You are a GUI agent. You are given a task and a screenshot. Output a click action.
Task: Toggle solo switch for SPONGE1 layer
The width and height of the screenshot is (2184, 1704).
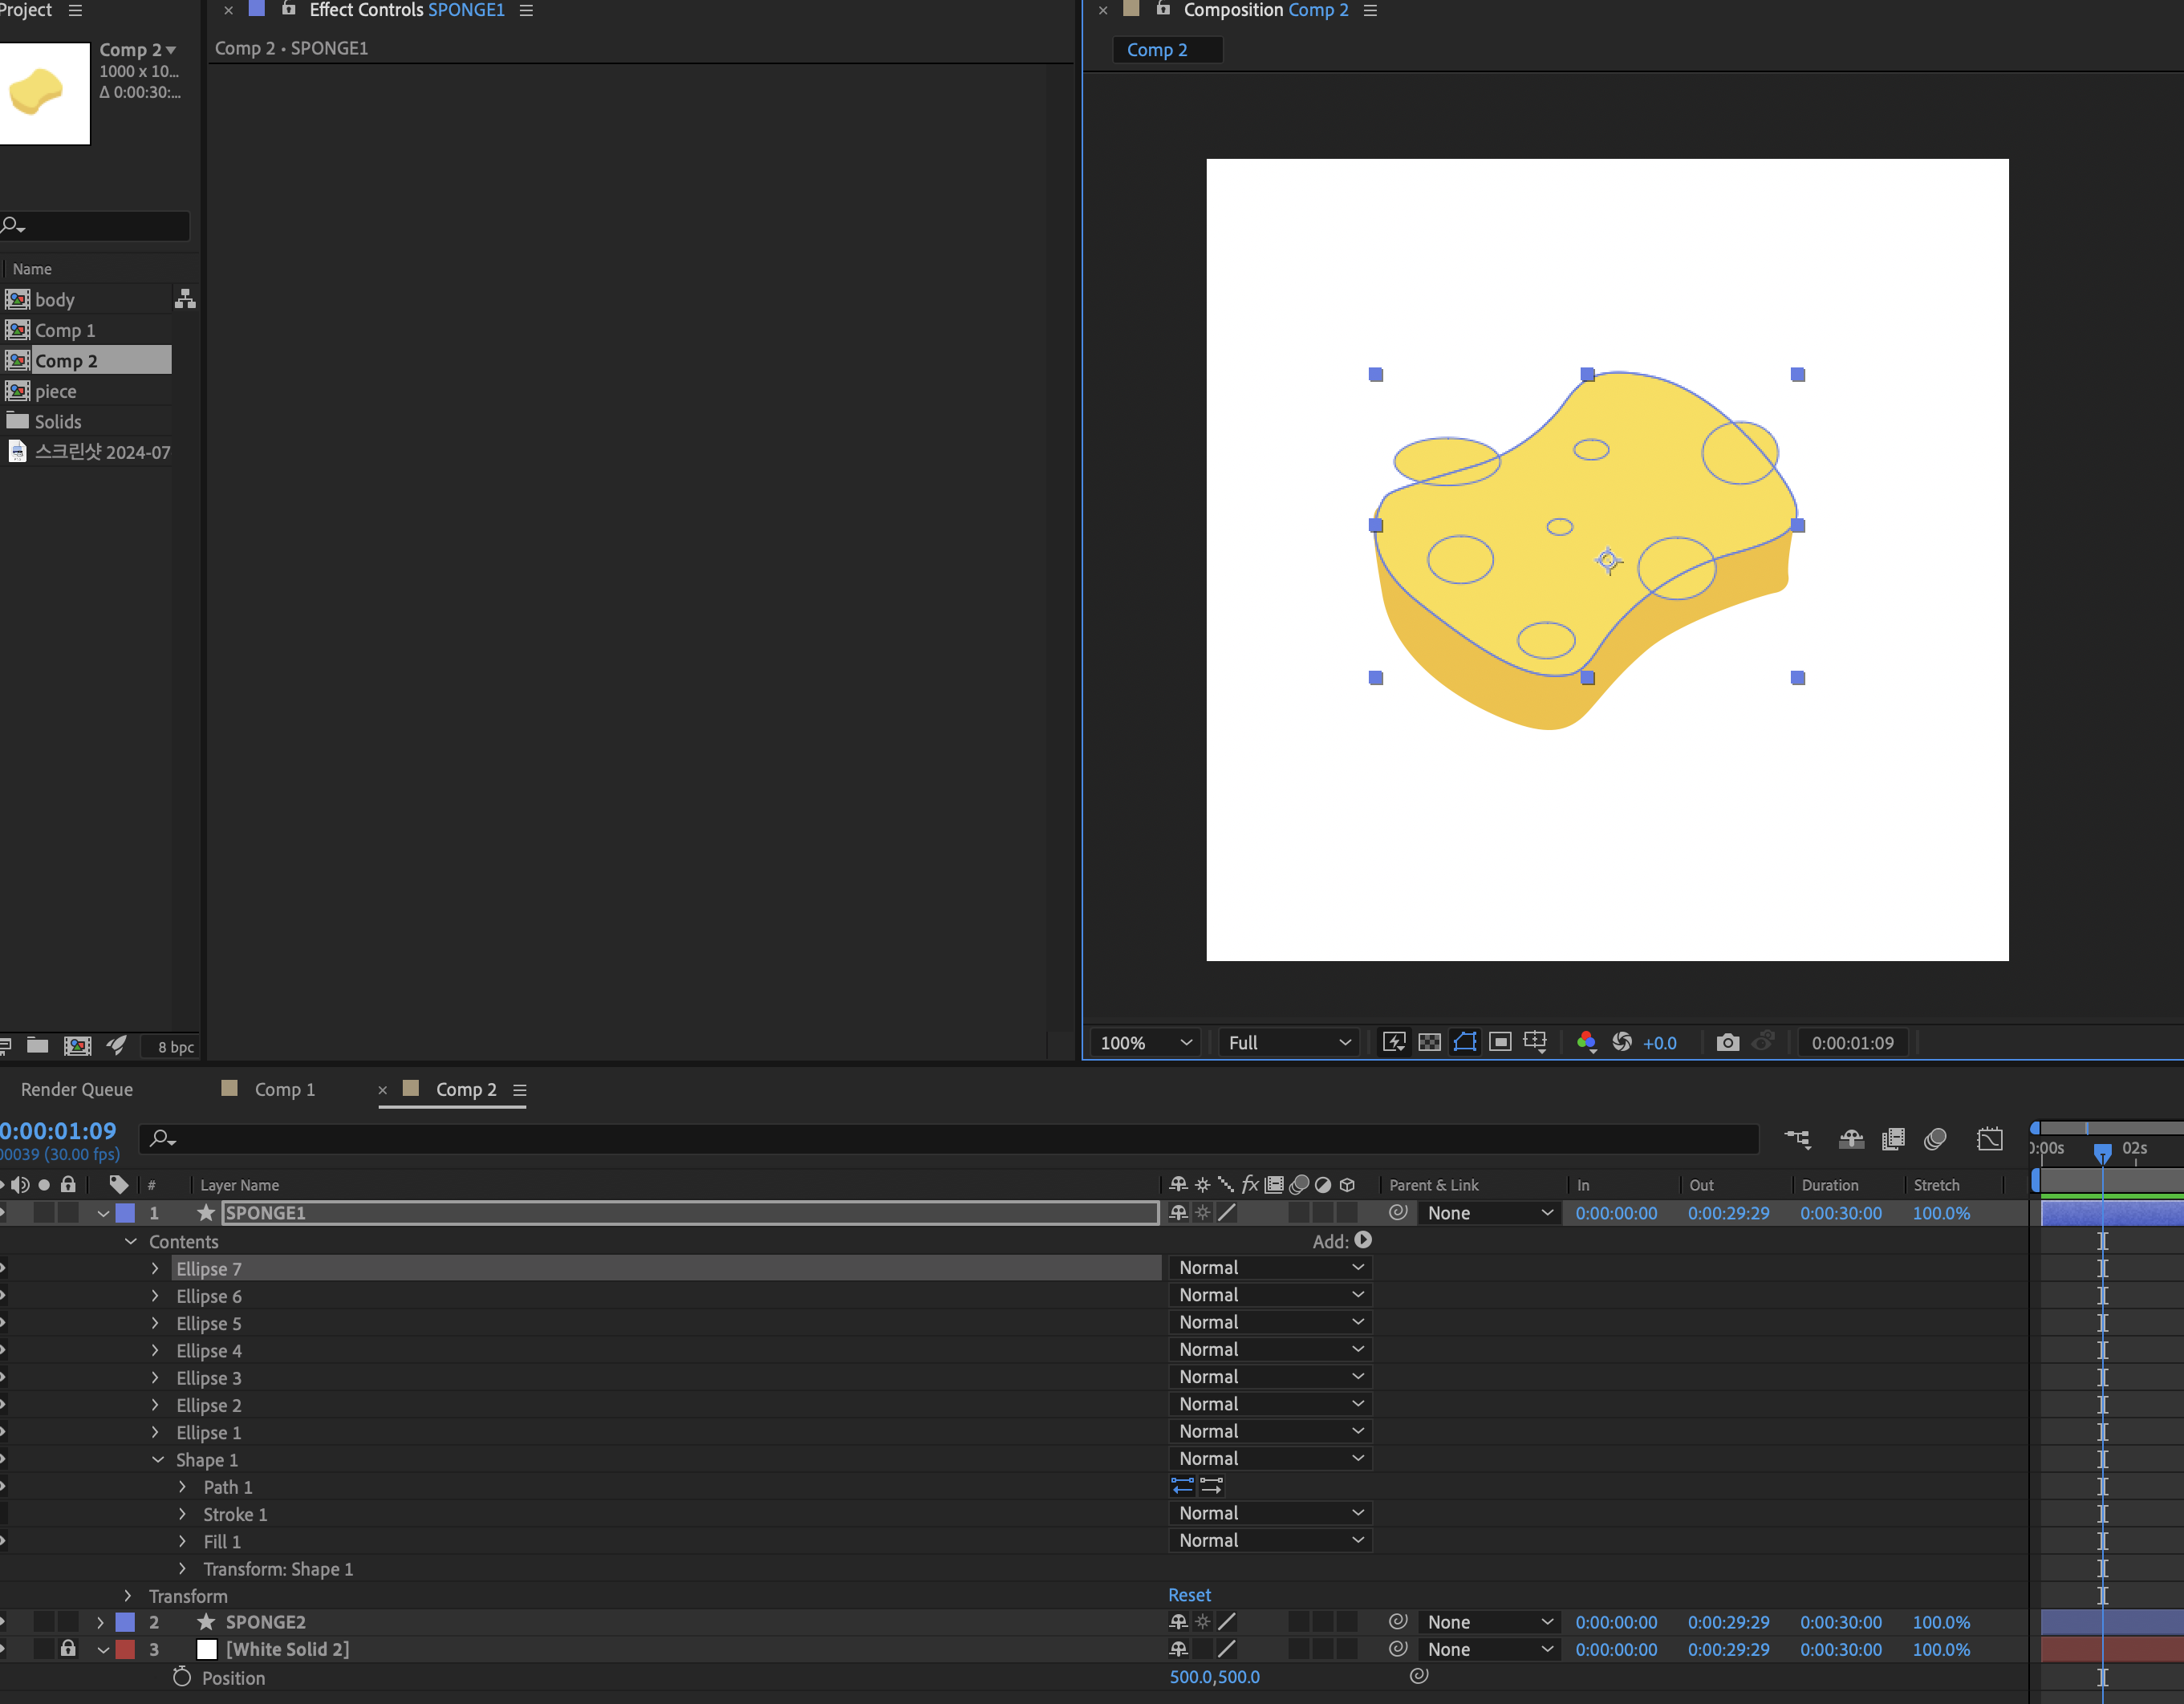(44, 1212)
